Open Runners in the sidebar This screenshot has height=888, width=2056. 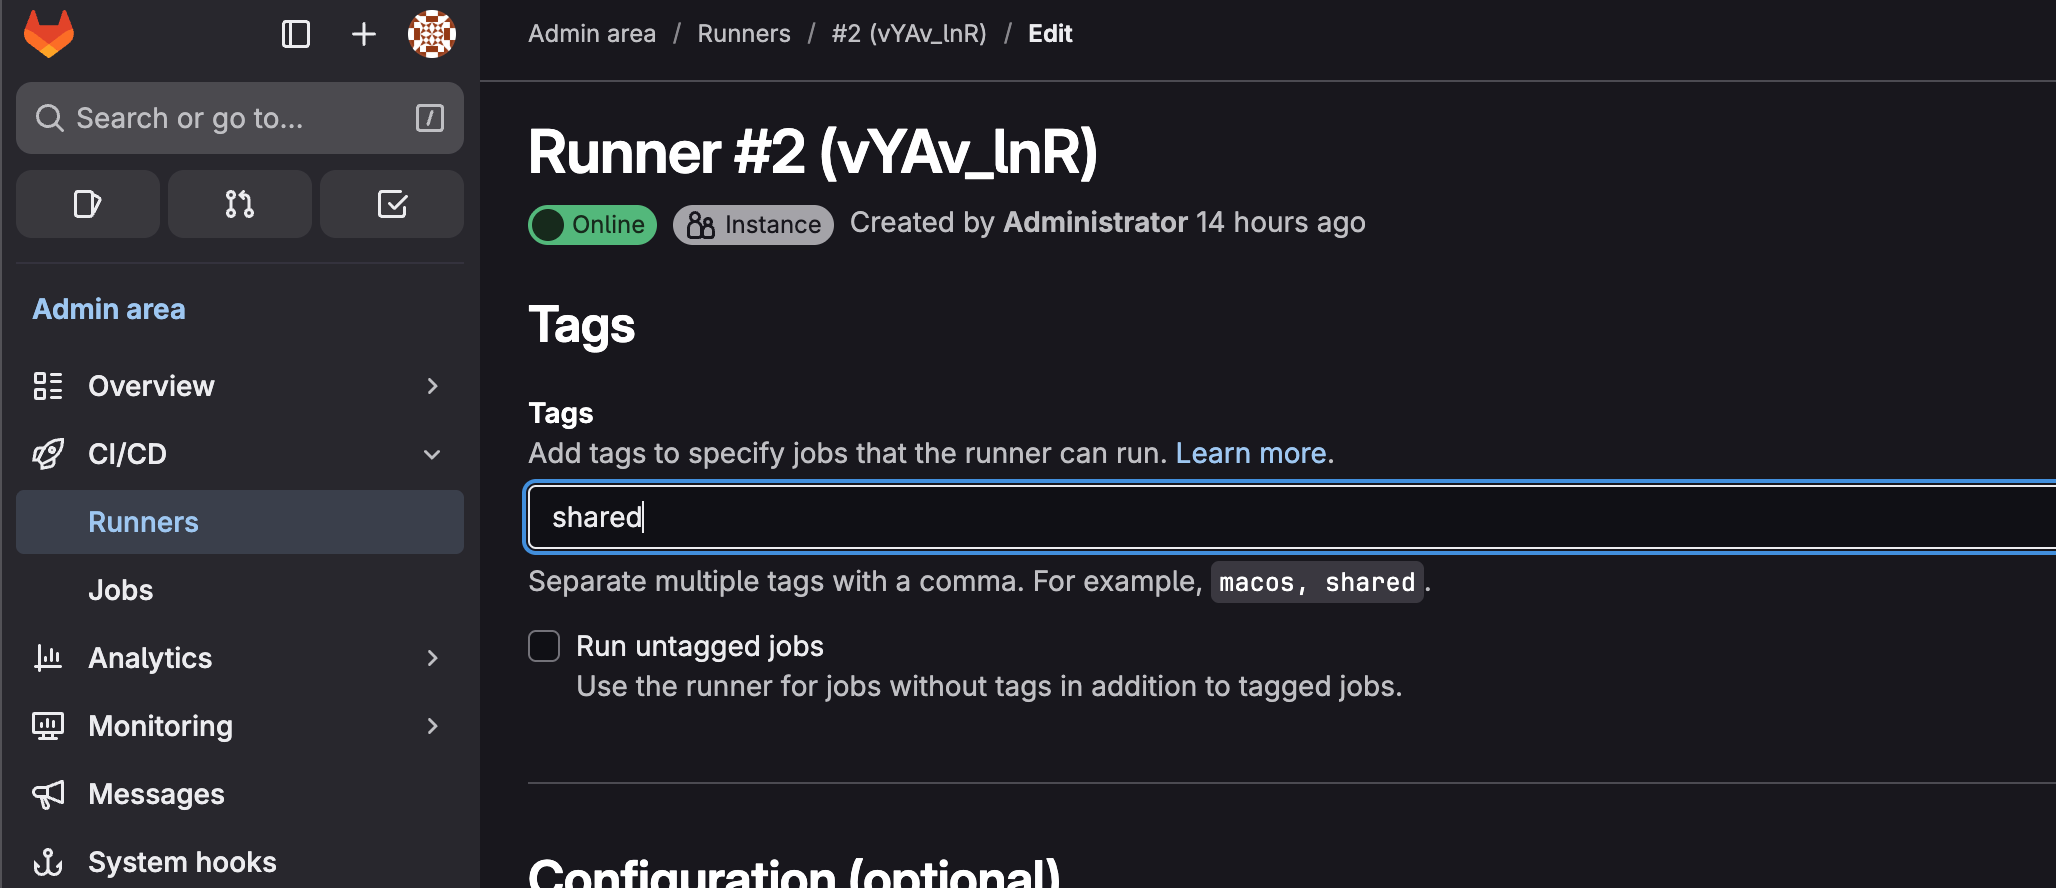click(240, 522)
